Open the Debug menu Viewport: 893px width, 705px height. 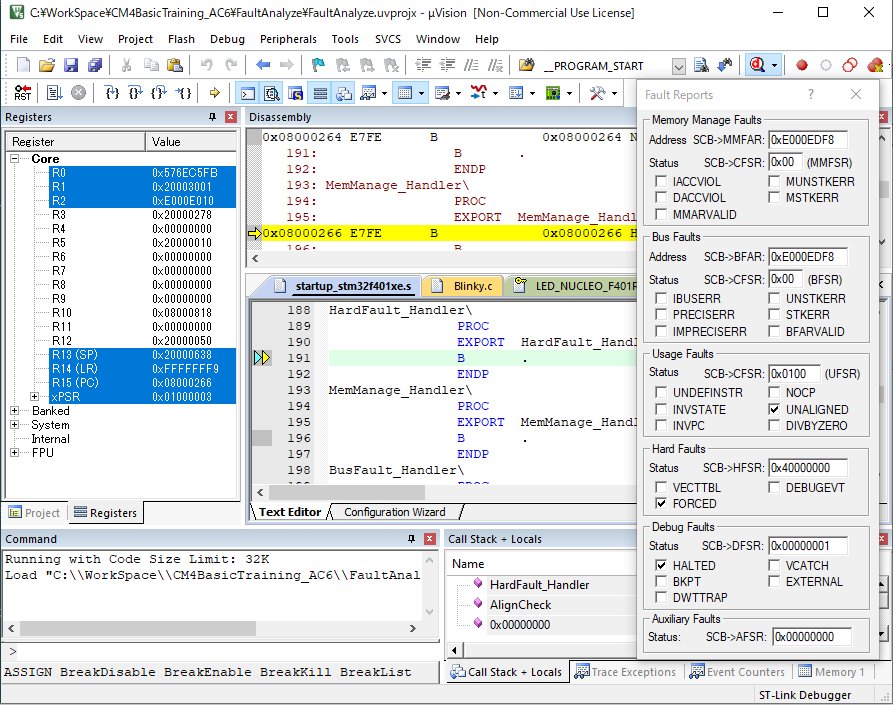click(227, 39)
